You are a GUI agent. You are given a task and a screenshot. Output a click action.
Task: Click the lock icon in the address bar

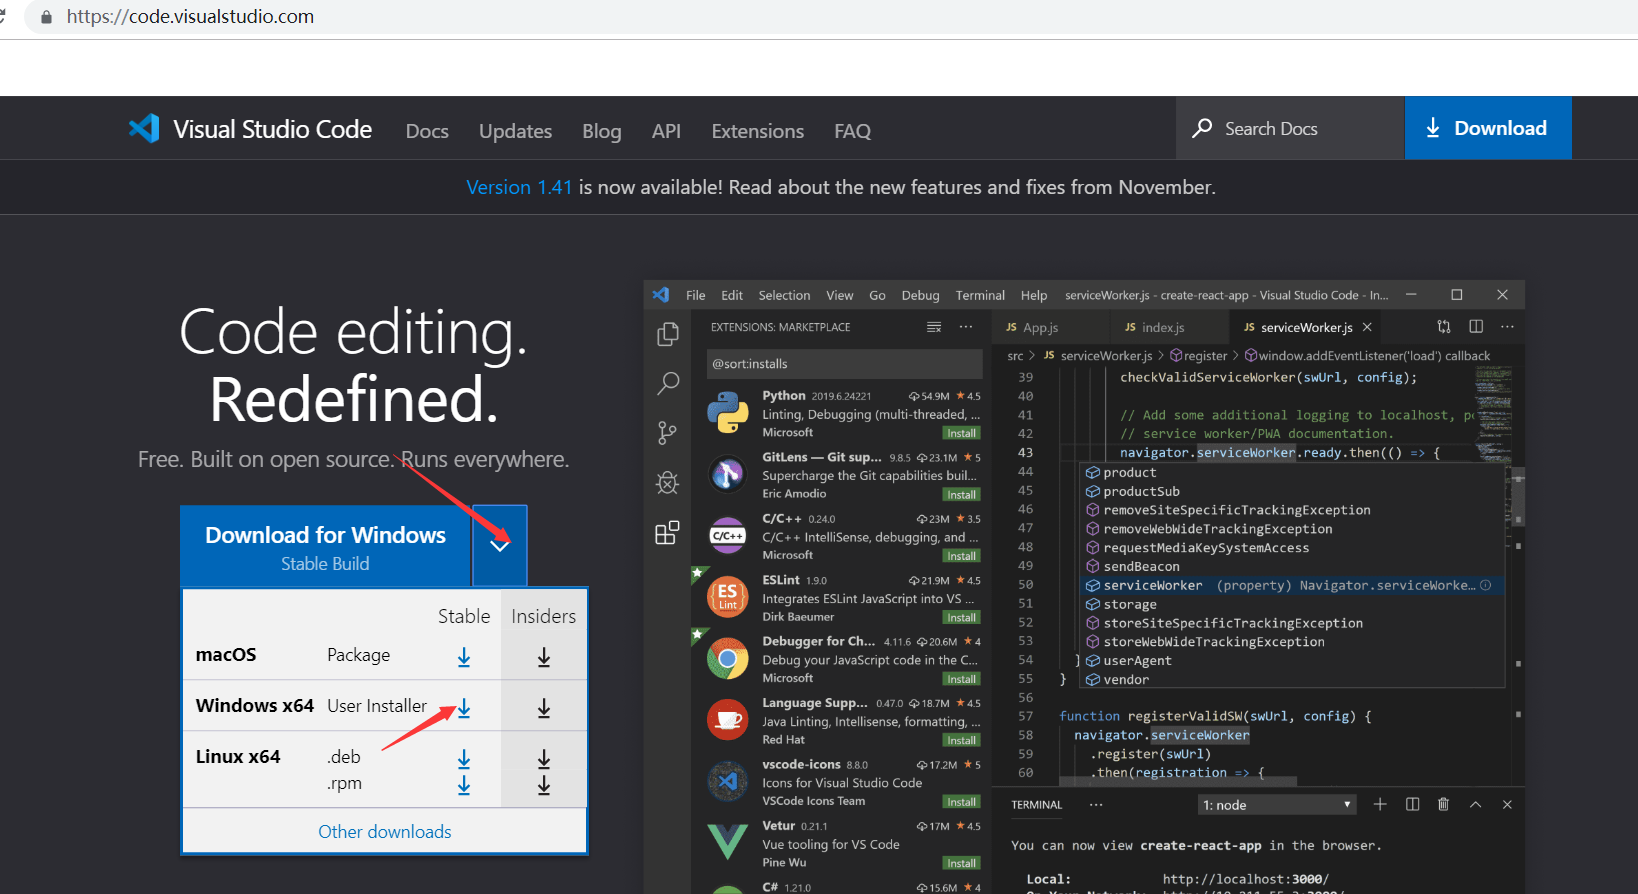[46, 17]
